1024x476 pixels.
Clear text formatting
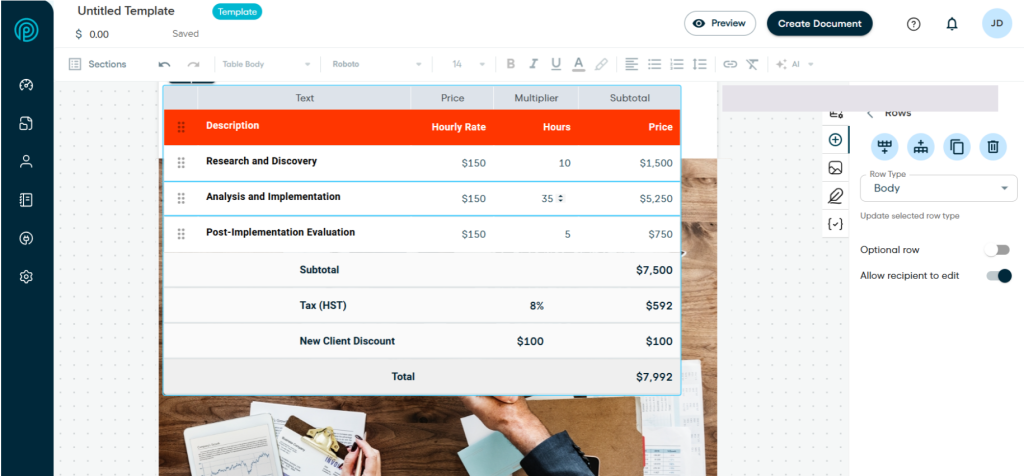[x=752, y=64]
